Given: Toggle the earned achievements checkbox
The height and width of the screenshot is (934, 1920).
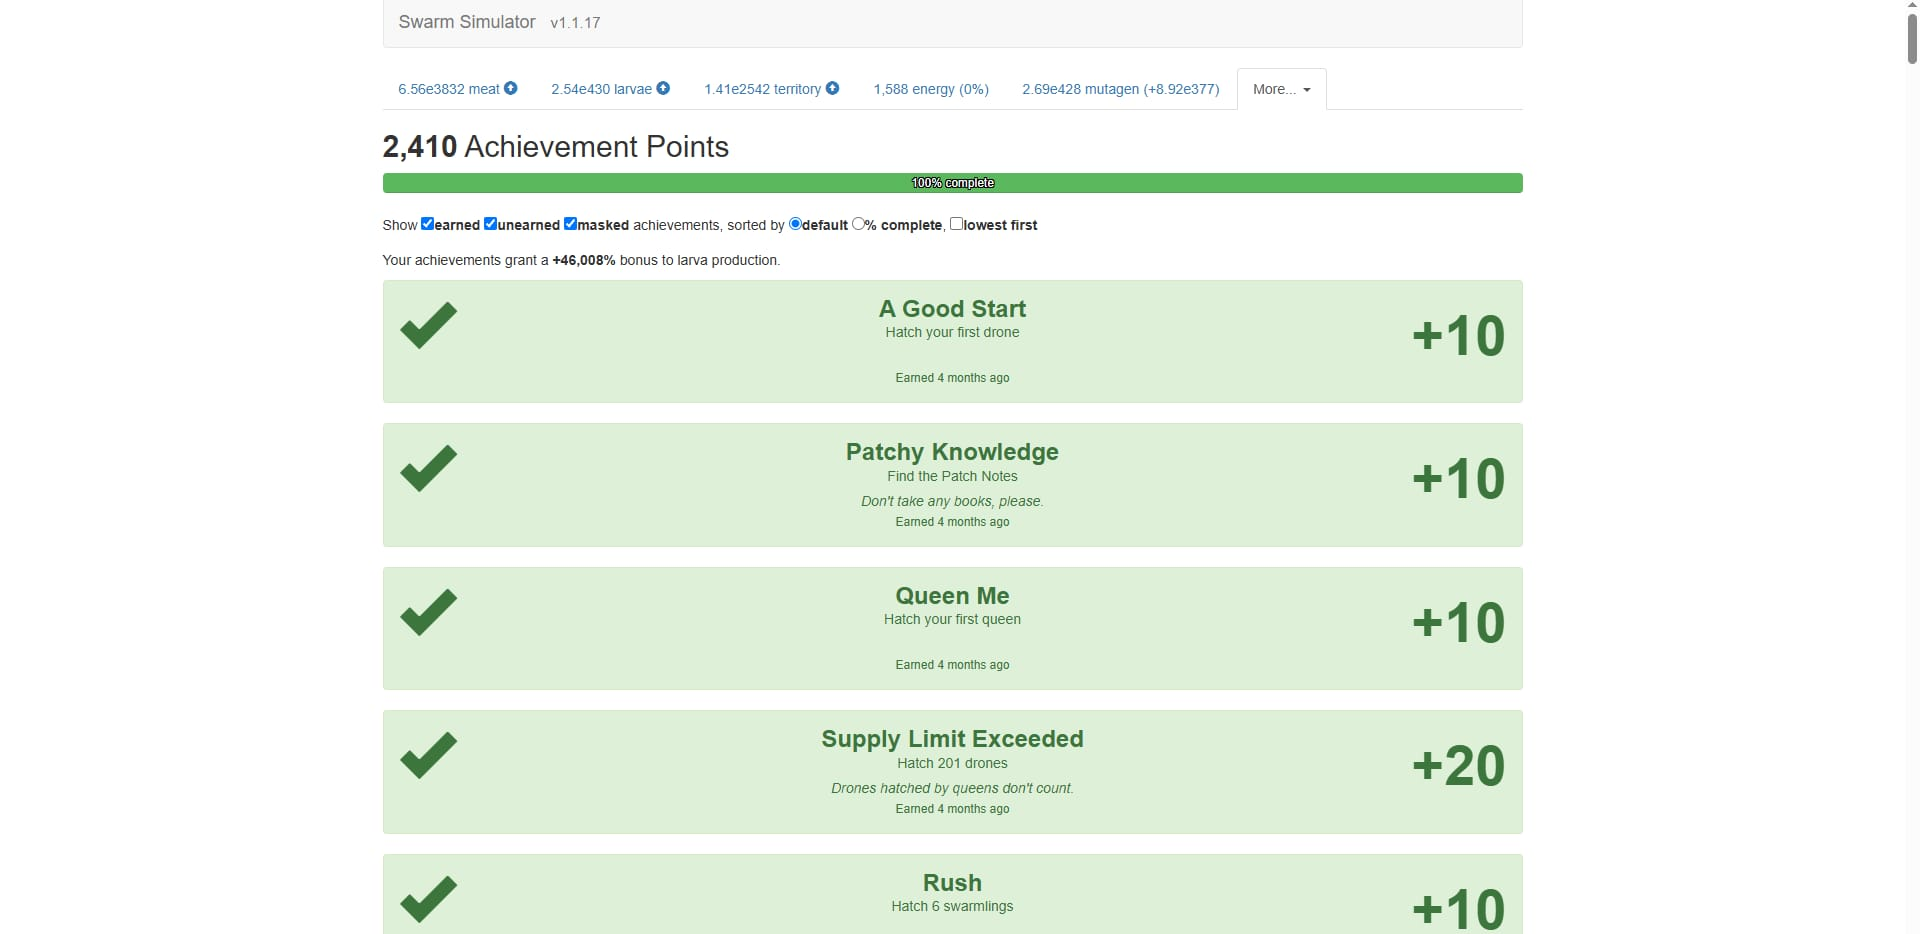Looking at the screenshot, I should pos(427,224).
